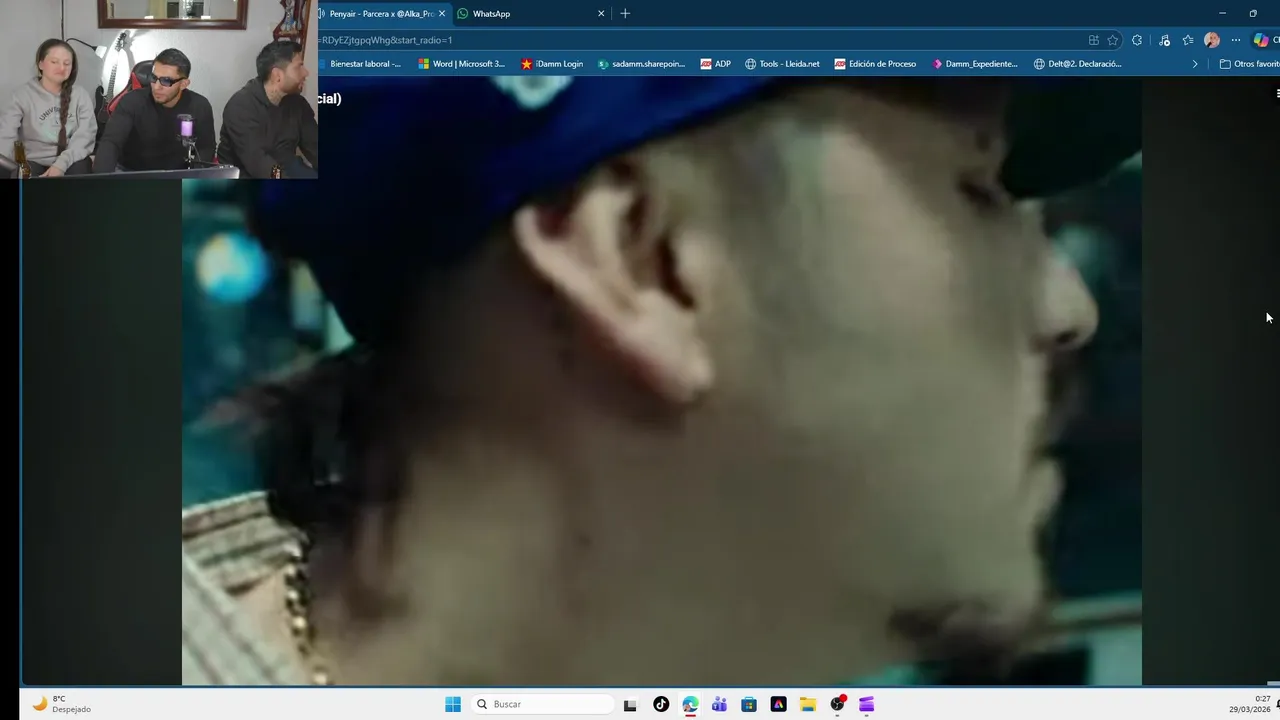Open the split screen icon in address bar
The width and height of the screenshot is (1280, 720).
1094,40
